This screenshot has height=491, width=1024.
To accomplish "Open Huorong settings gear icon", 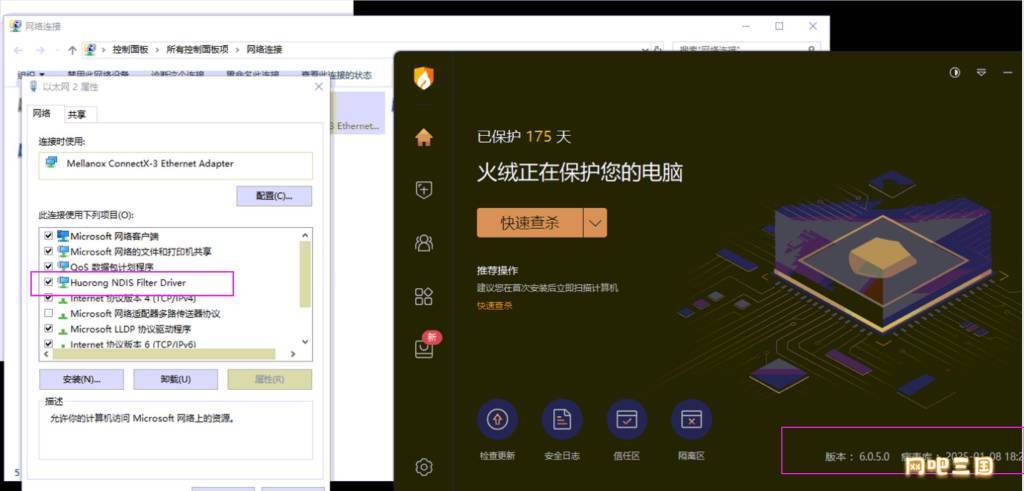I will (x=424, y=467).
